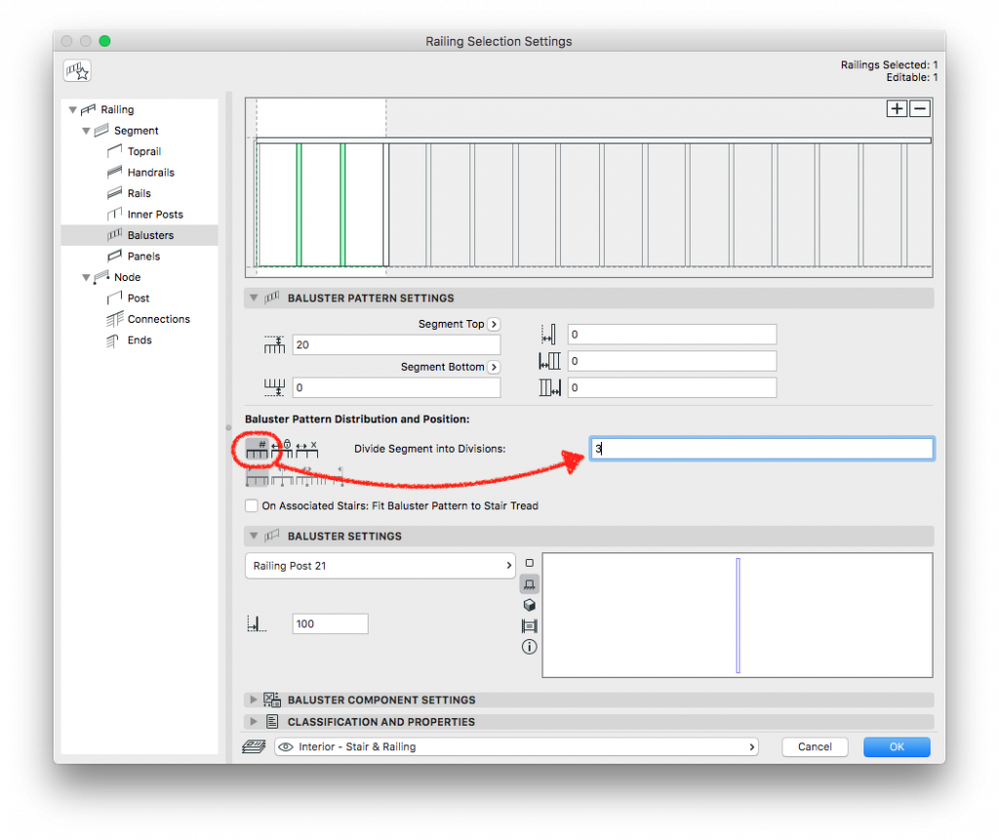This screenshot has height=840, width=999.
Task: Click the classification and properties icon
Action: click(x=272, y=721)
